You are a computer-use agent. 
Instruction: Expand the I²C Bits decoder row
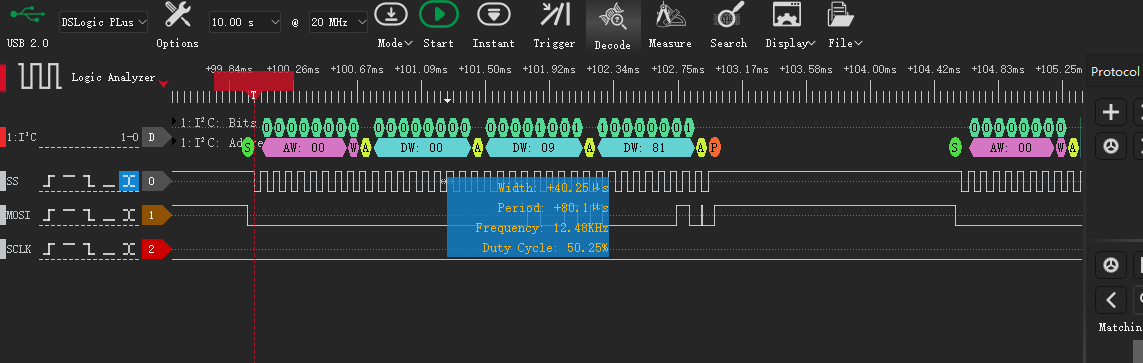(174, 122)
